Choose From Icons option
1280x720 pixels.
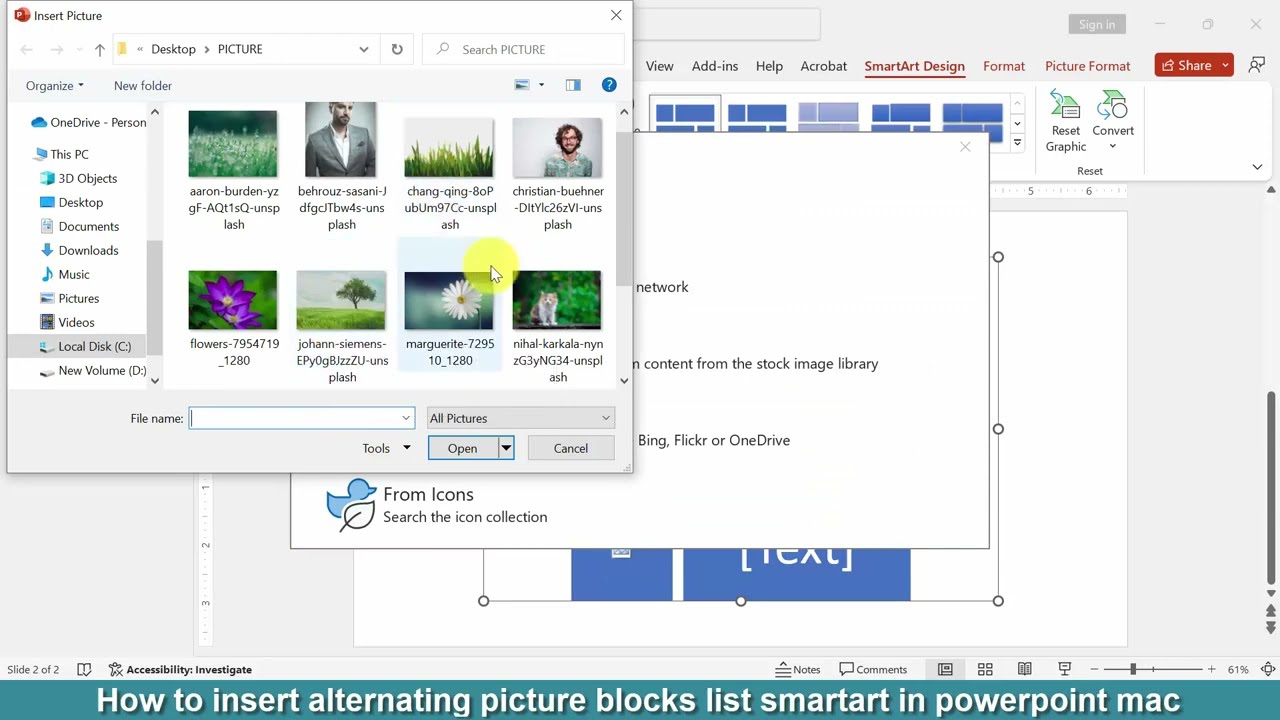(x=438, y=504)
